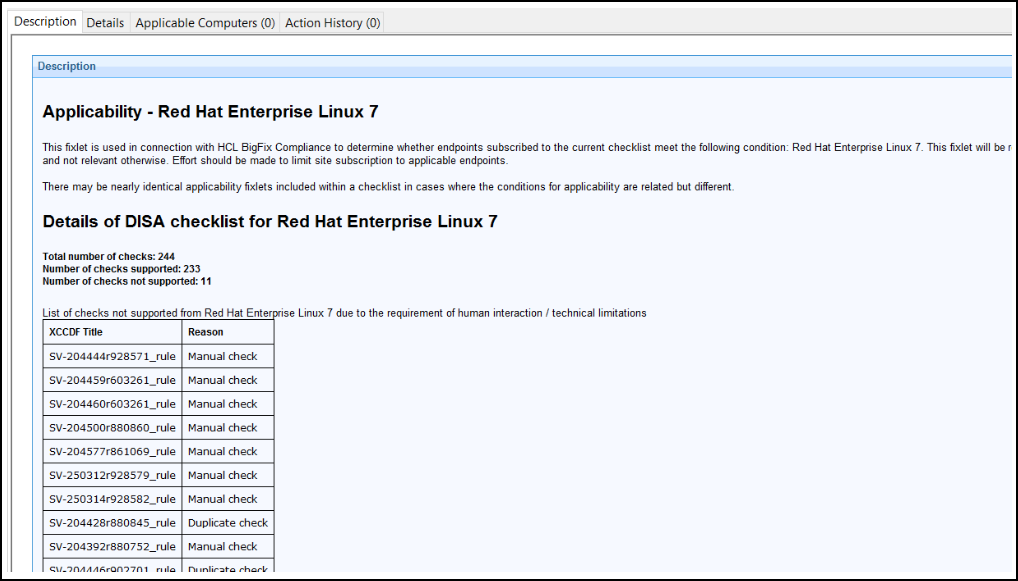The image size is (1018, 581).
Task: Select the SV-204459r603261_rule cell
Action: [112, 380]
